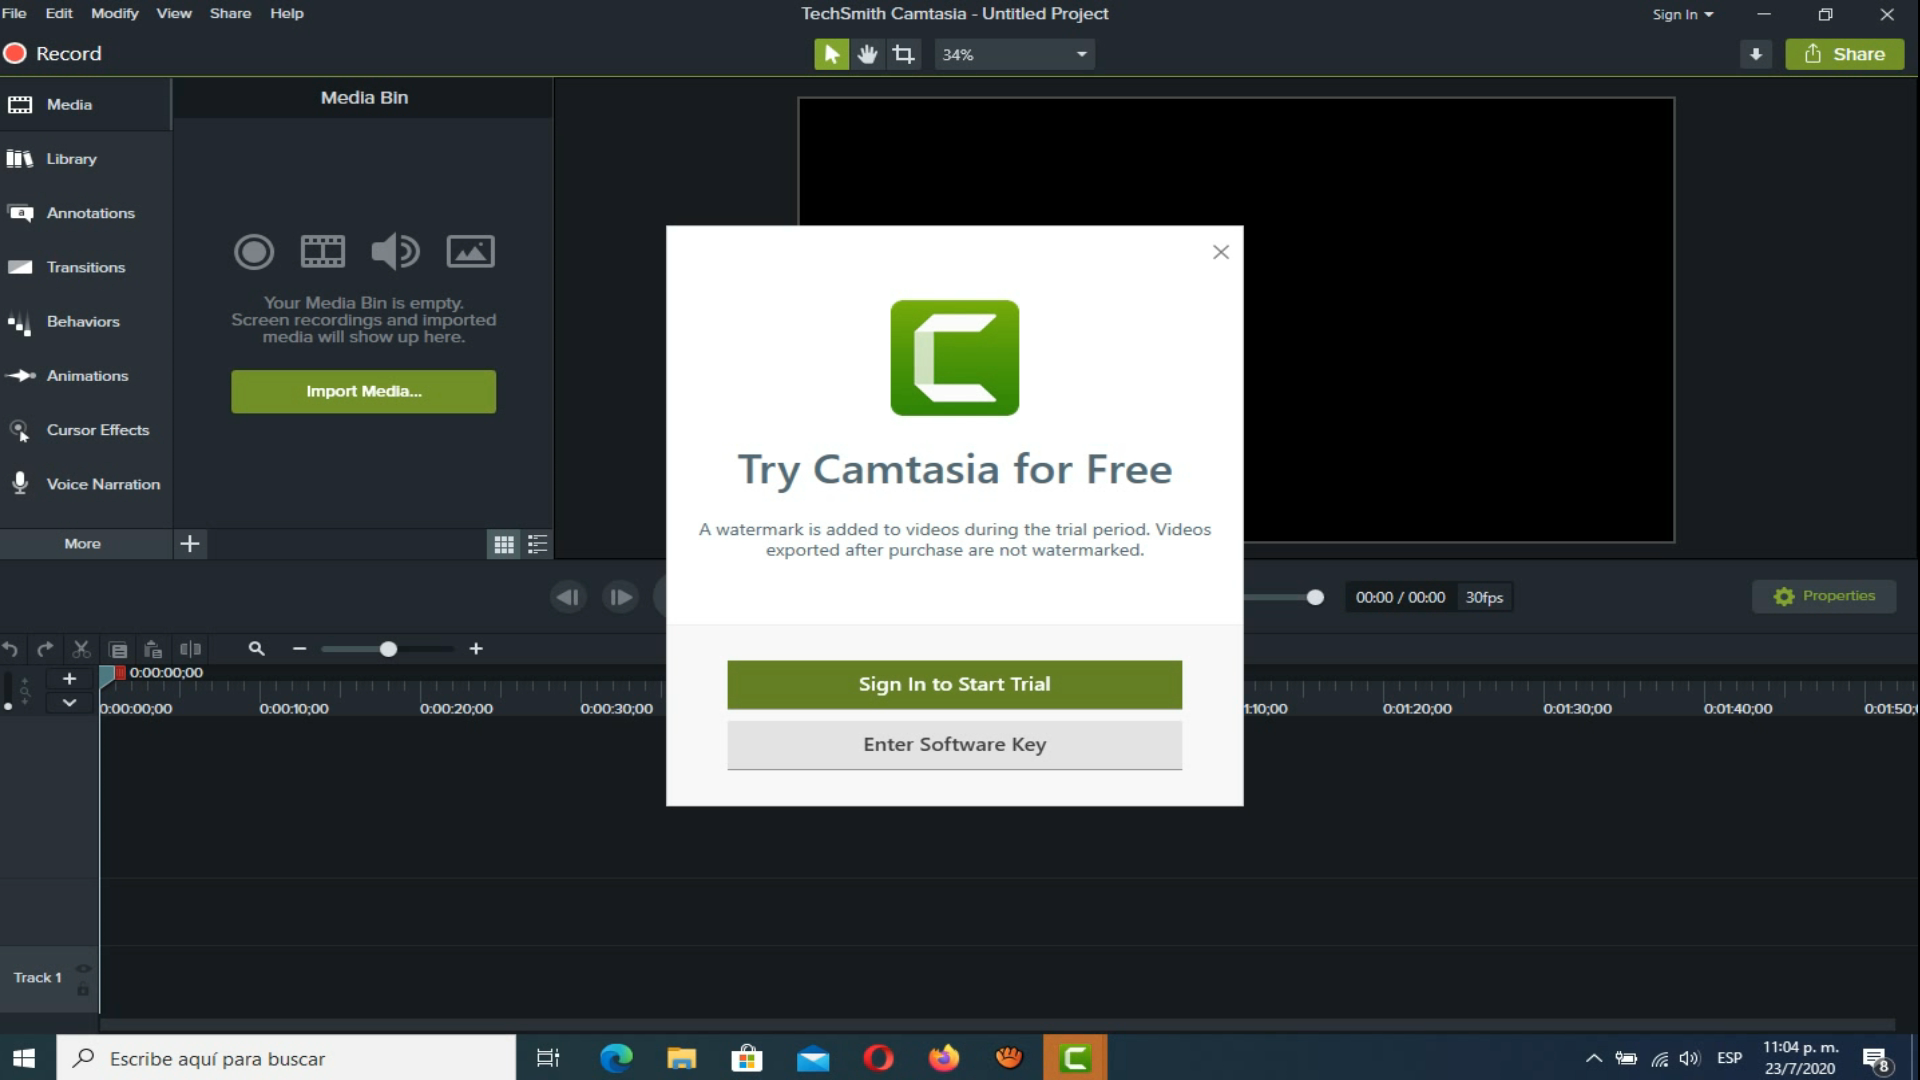The width and height of the screenshot is (1920, 1080).
Task: Click the Record button
Action: [53, 54]
